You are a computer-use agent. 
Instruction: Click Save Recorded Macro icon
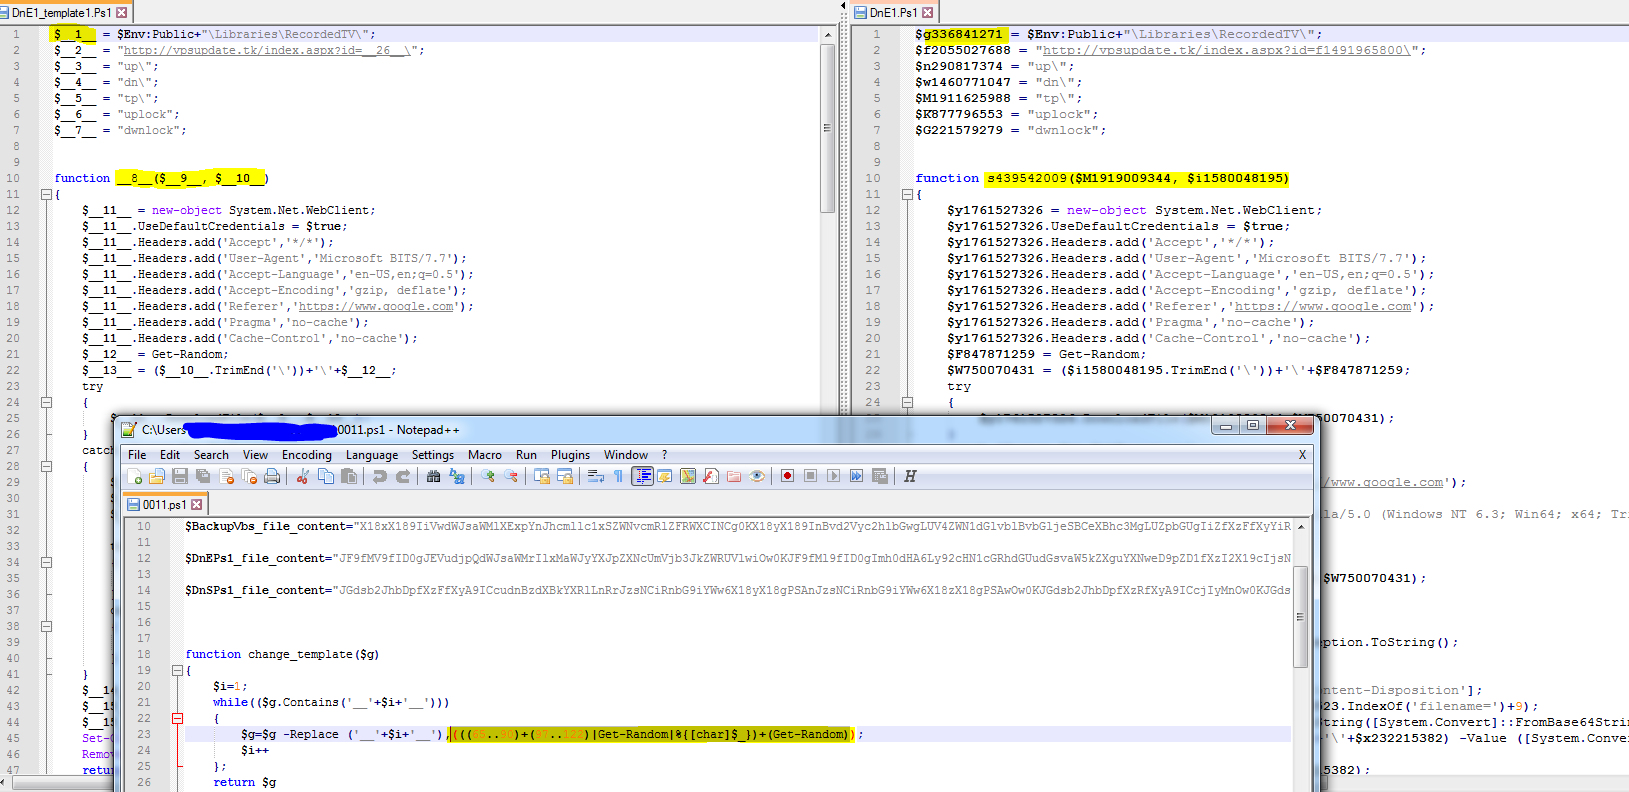coord(880,476)
